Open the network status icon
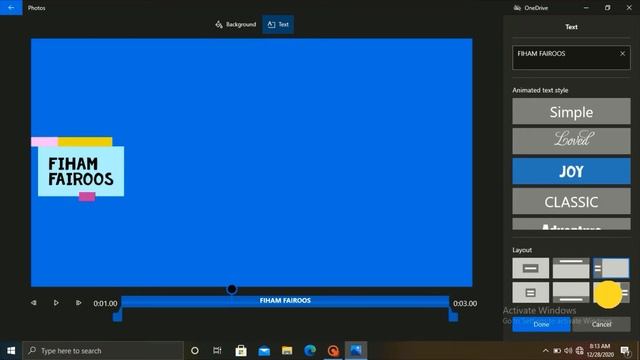The height and width of the screenshot is (360, 640). pos(580,351)
